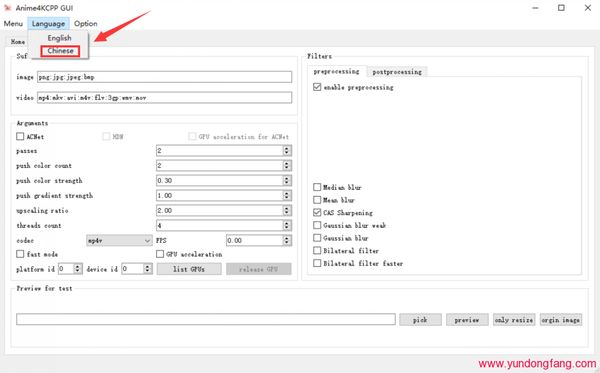Minimize the Anime4KCPP GUI window

point(535,8)
